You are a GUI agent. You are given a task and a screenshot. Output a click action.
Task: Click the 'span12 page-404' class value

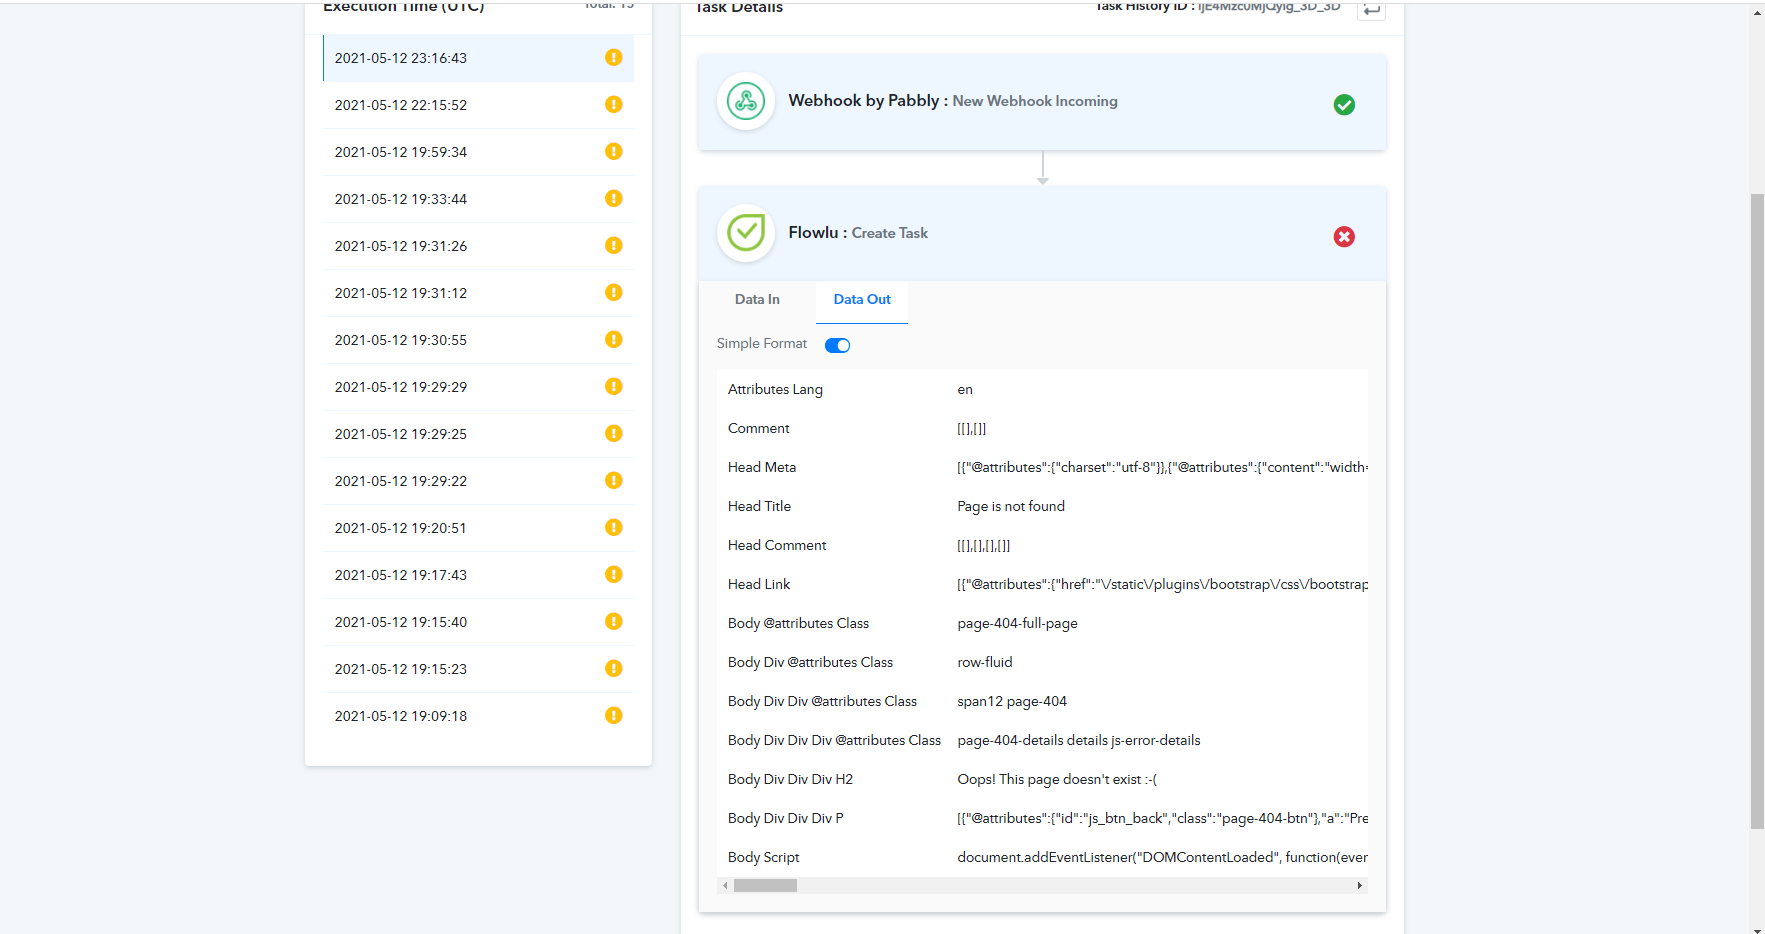(x=1012, y=702)
